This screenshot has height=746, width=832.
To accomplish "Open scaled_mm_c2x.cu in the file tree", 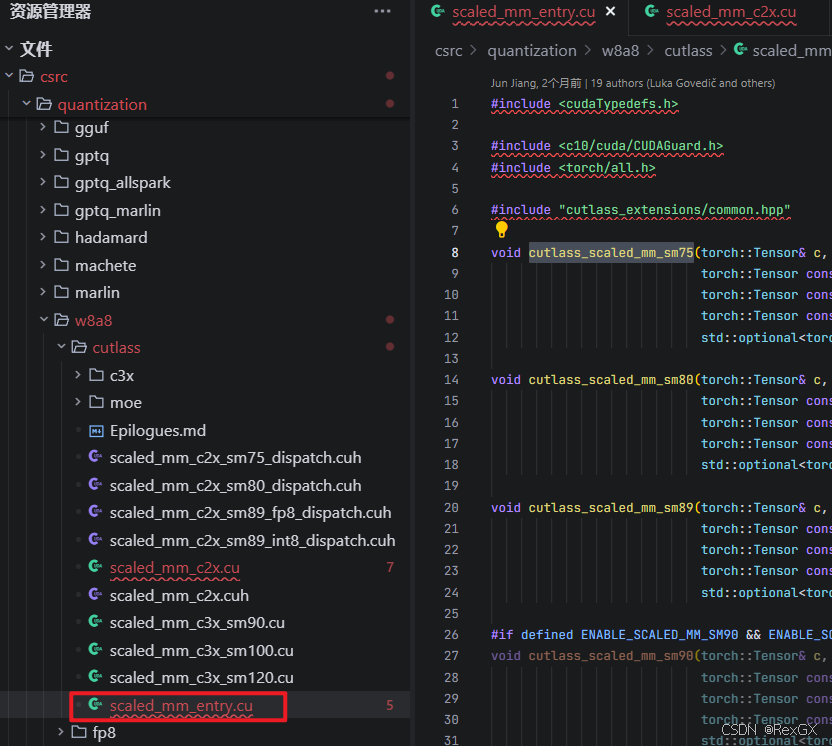I will 175,568.
